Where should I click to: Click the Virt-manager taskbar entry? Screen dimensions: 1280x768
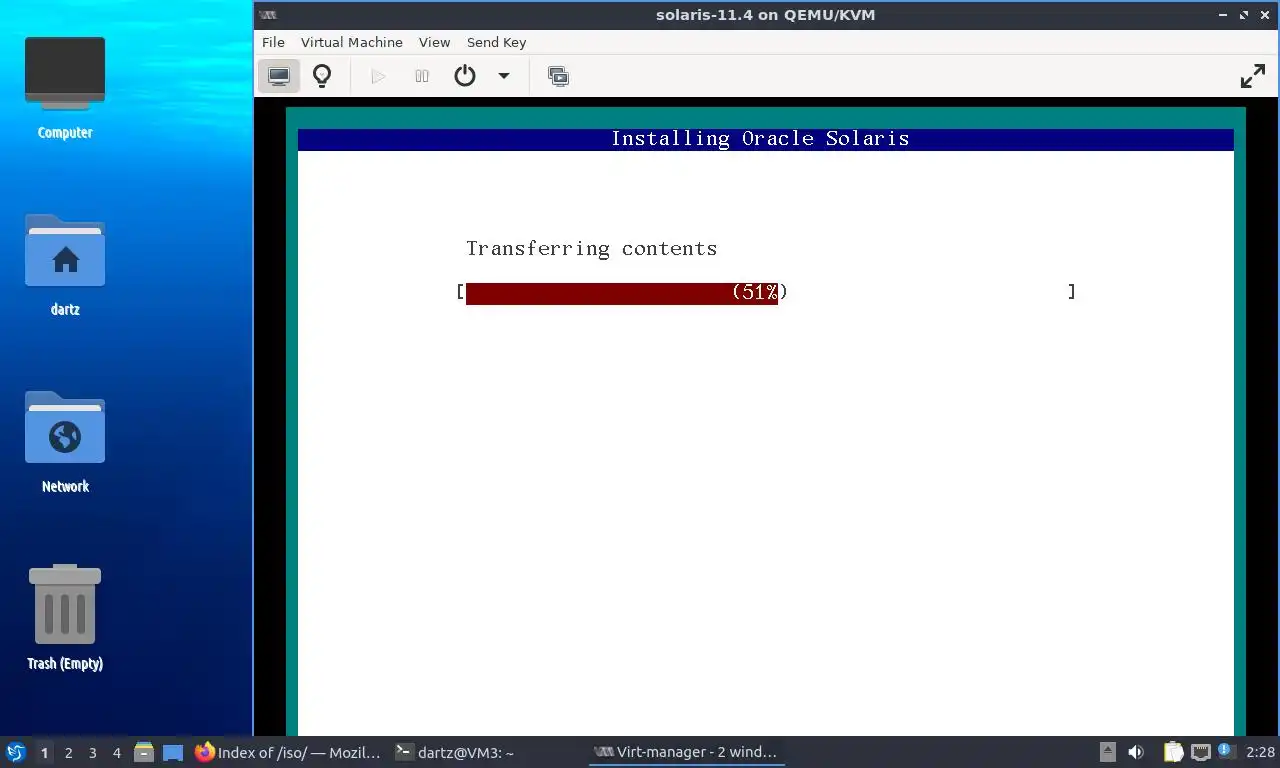coord(686,752)
